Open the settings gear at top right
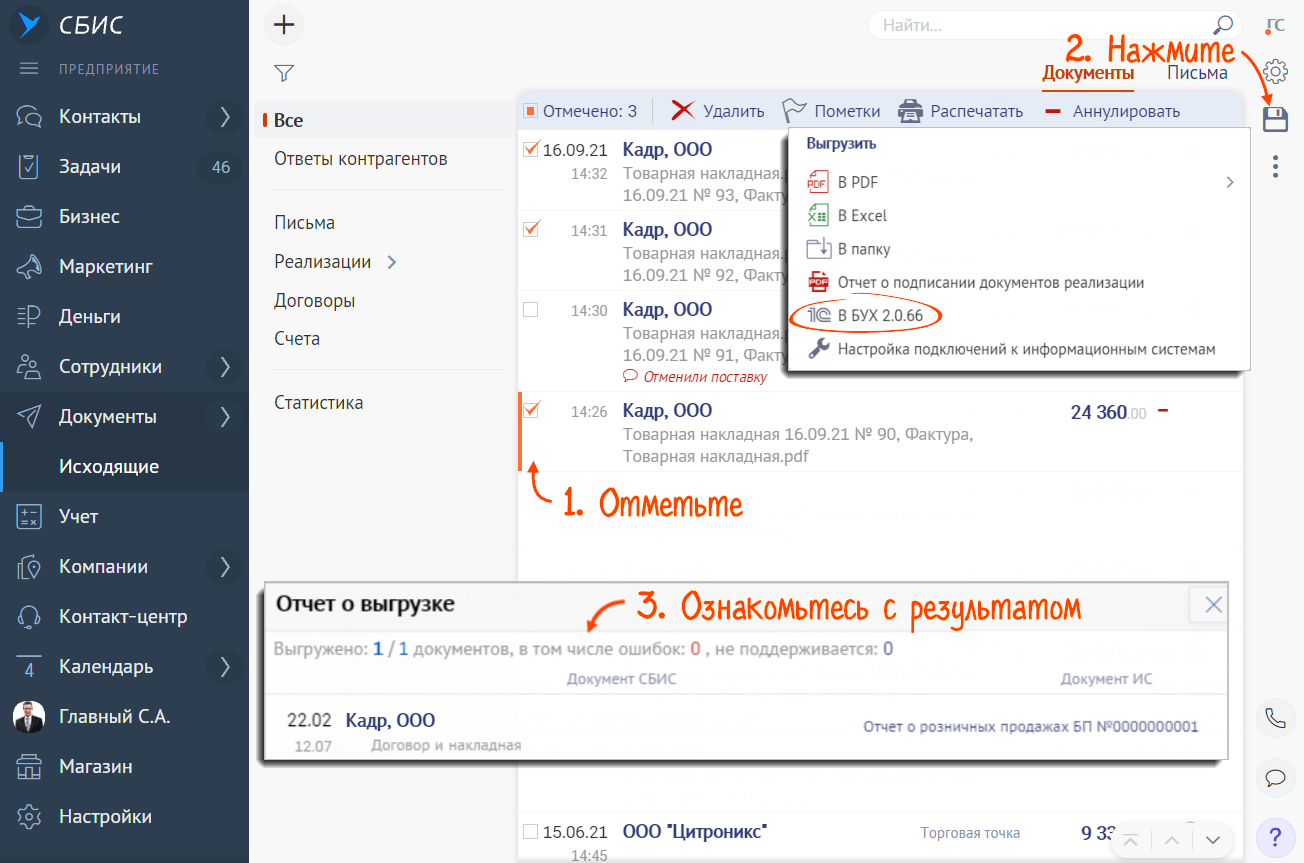1304x863 pixels. tap(1275, 72)
